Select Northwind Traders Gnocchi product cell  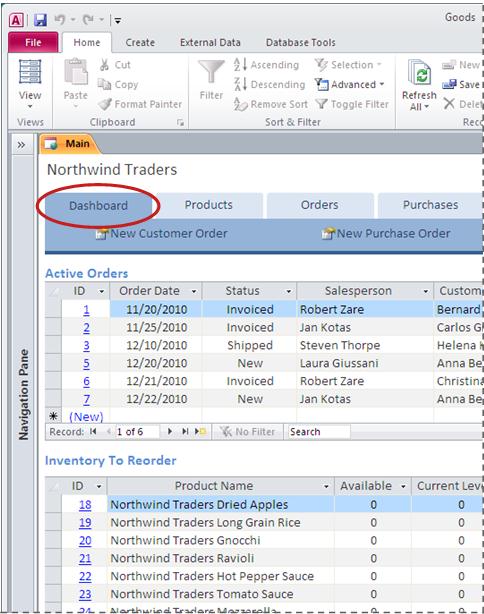(221, 540)
